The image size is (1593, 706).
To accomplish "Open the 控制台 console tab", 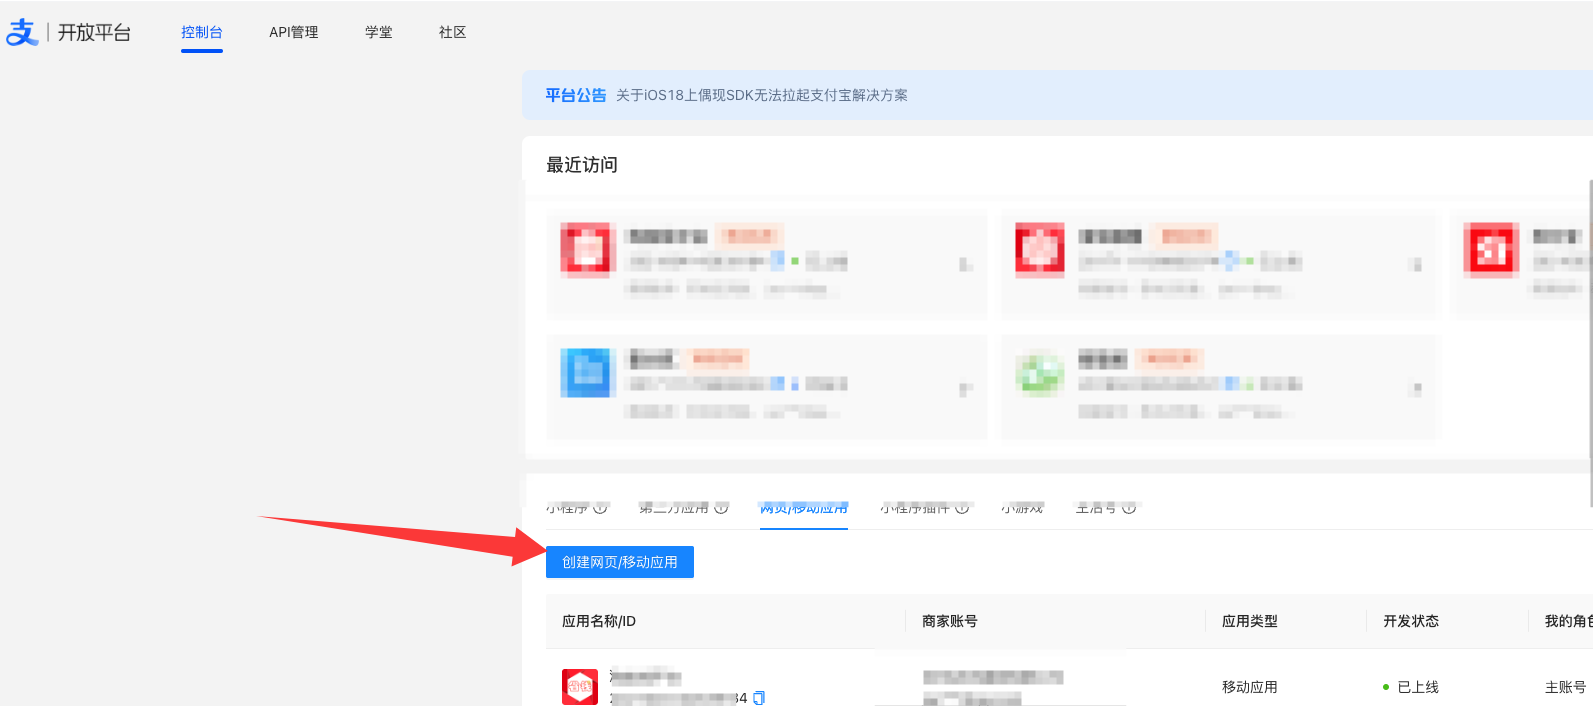I will coord(202,32).
